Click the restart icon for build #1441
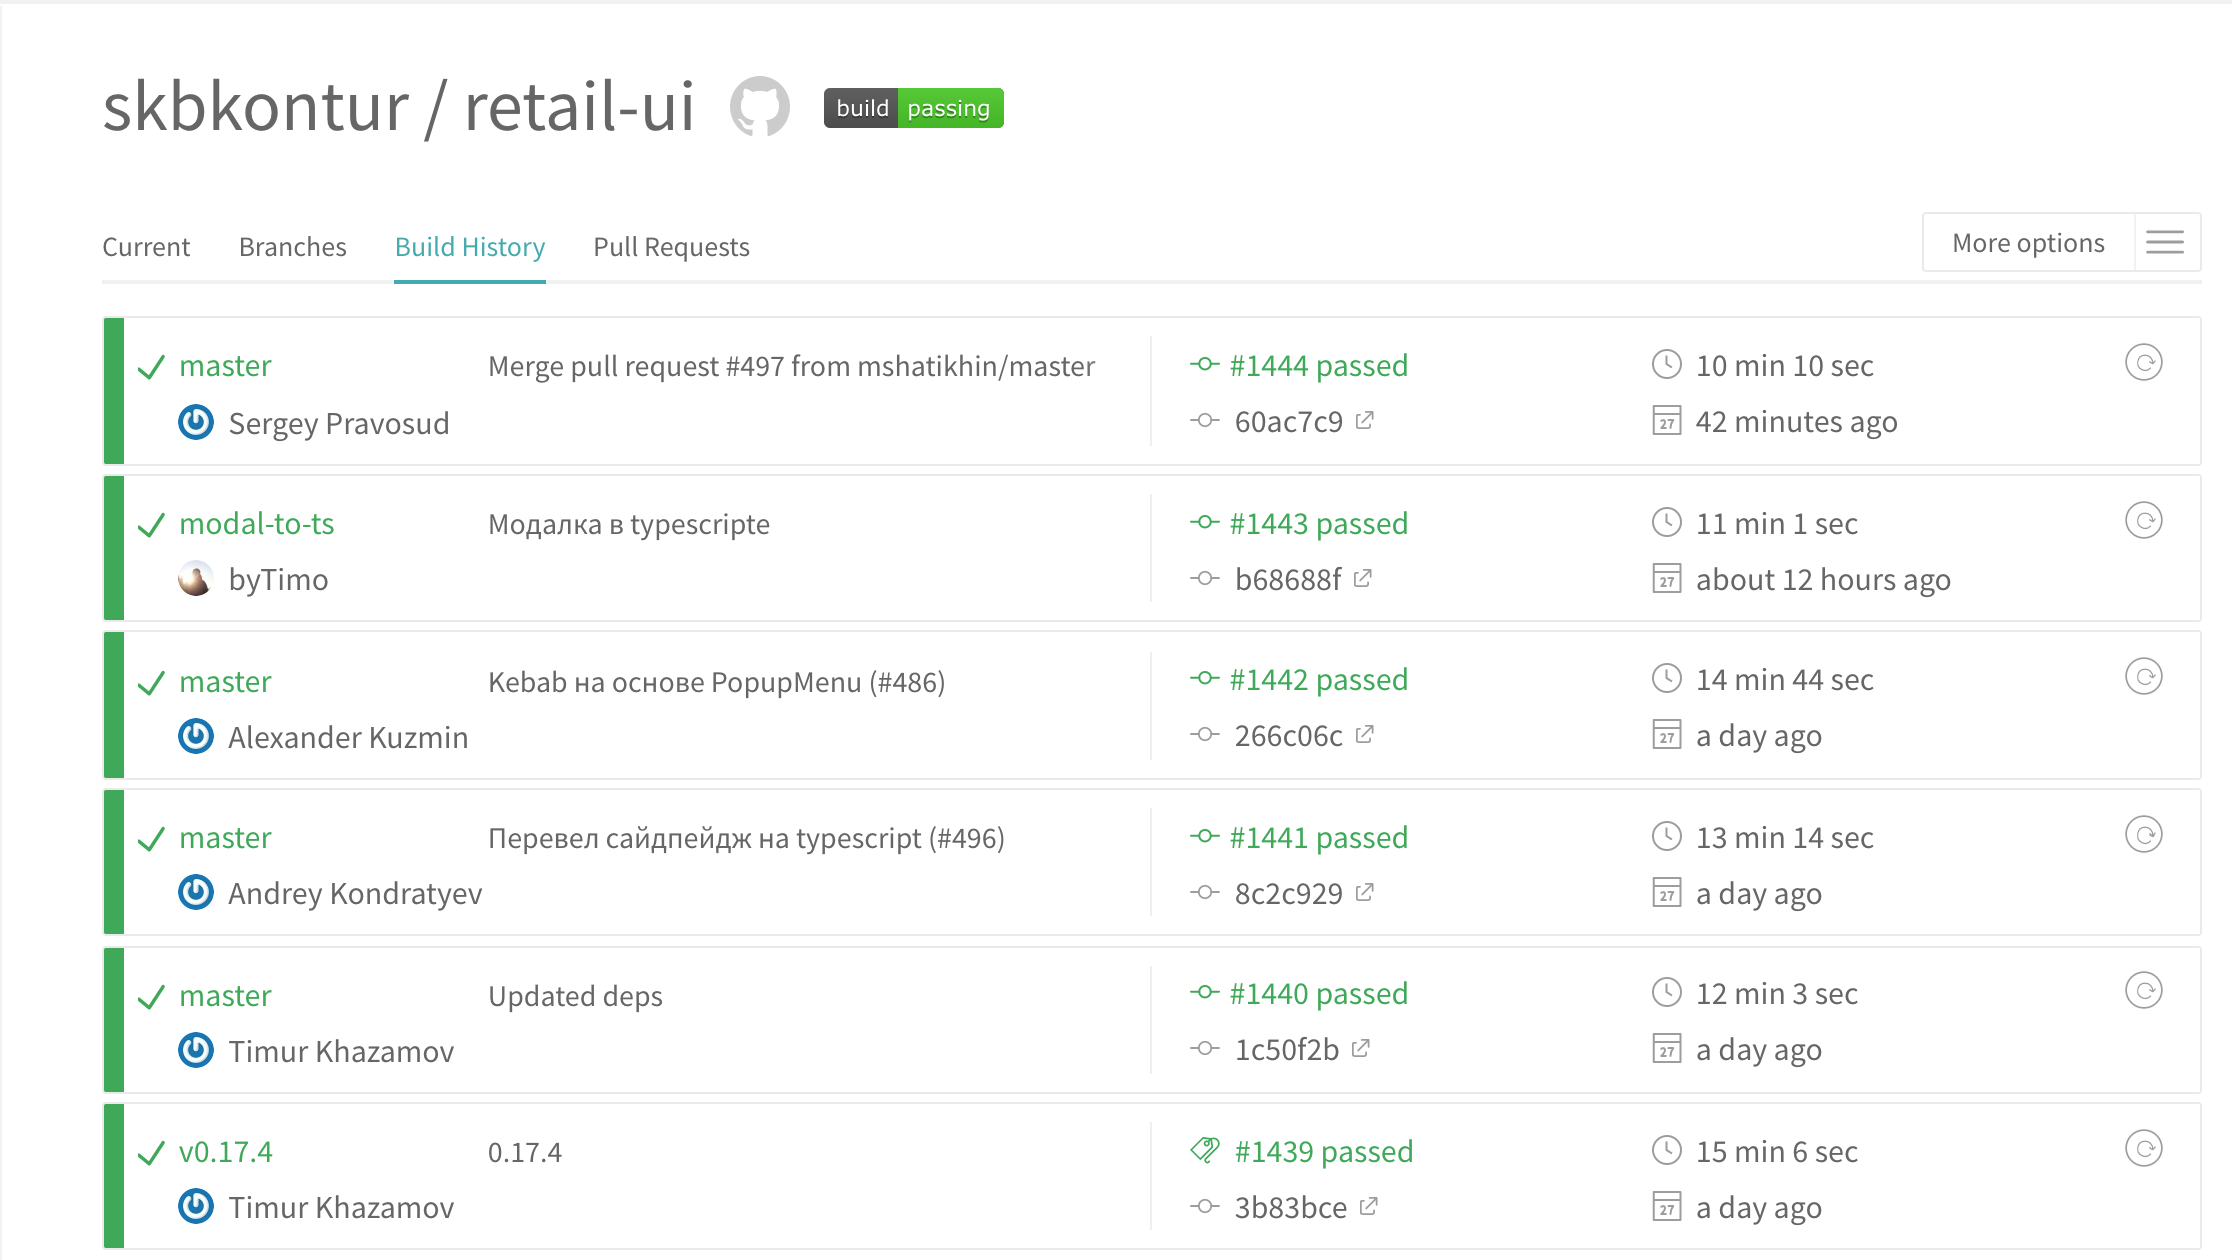Screen dimensions: 2232x1260 [x=2143, y=835]
